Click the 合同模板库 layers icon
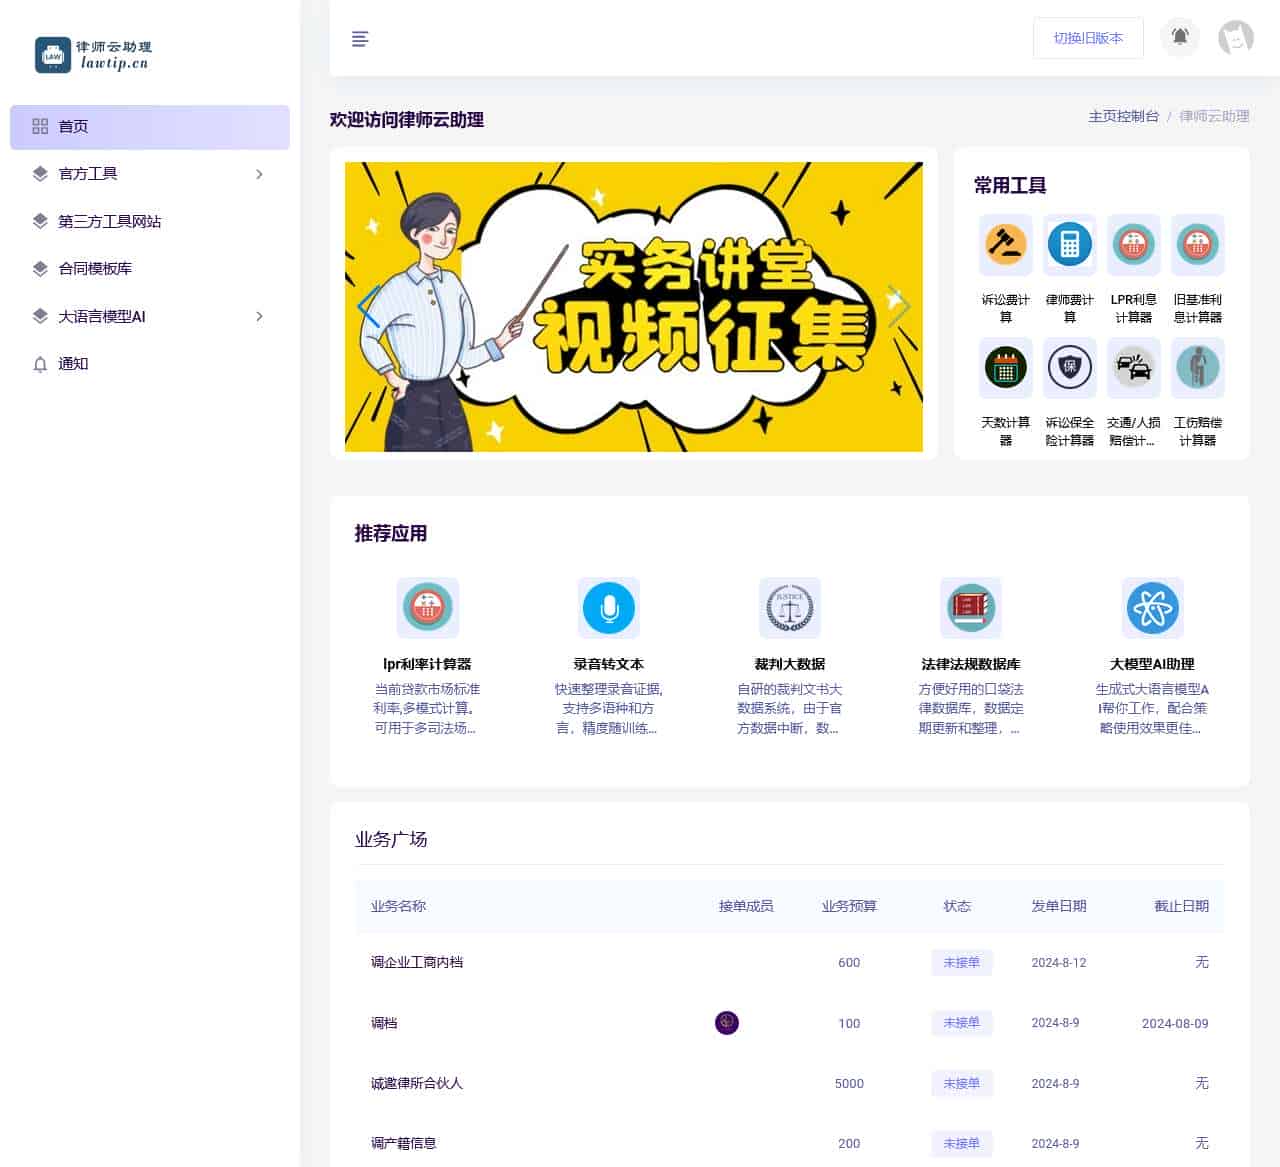Image resolution: width=1280 pixels, height=1167 pixels. [x=40, y=269]
